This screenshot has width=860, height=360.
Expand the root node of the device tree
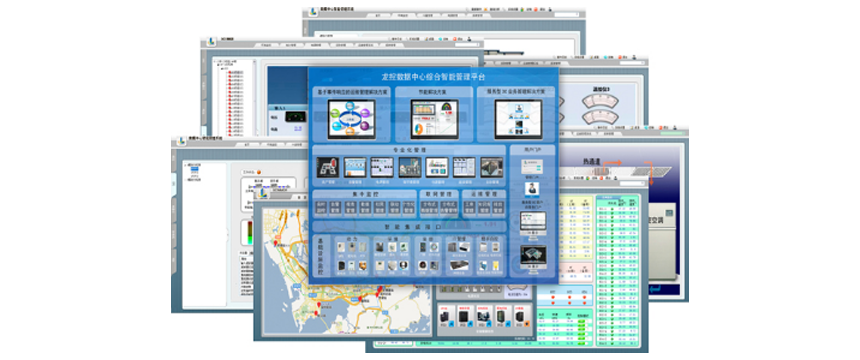[x=216, y=61]
